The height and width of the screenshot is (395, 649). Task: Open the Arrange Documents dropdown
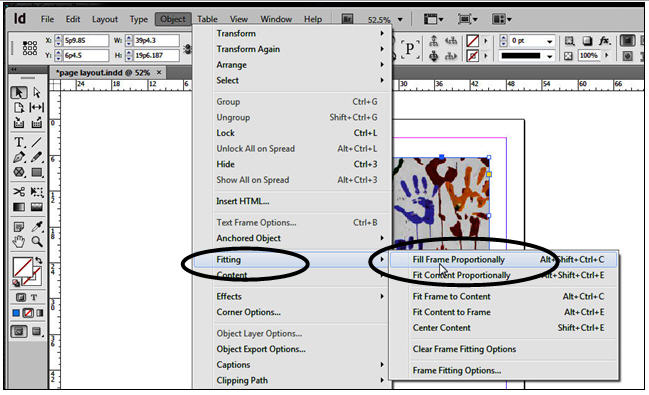(x=502, y=19)
